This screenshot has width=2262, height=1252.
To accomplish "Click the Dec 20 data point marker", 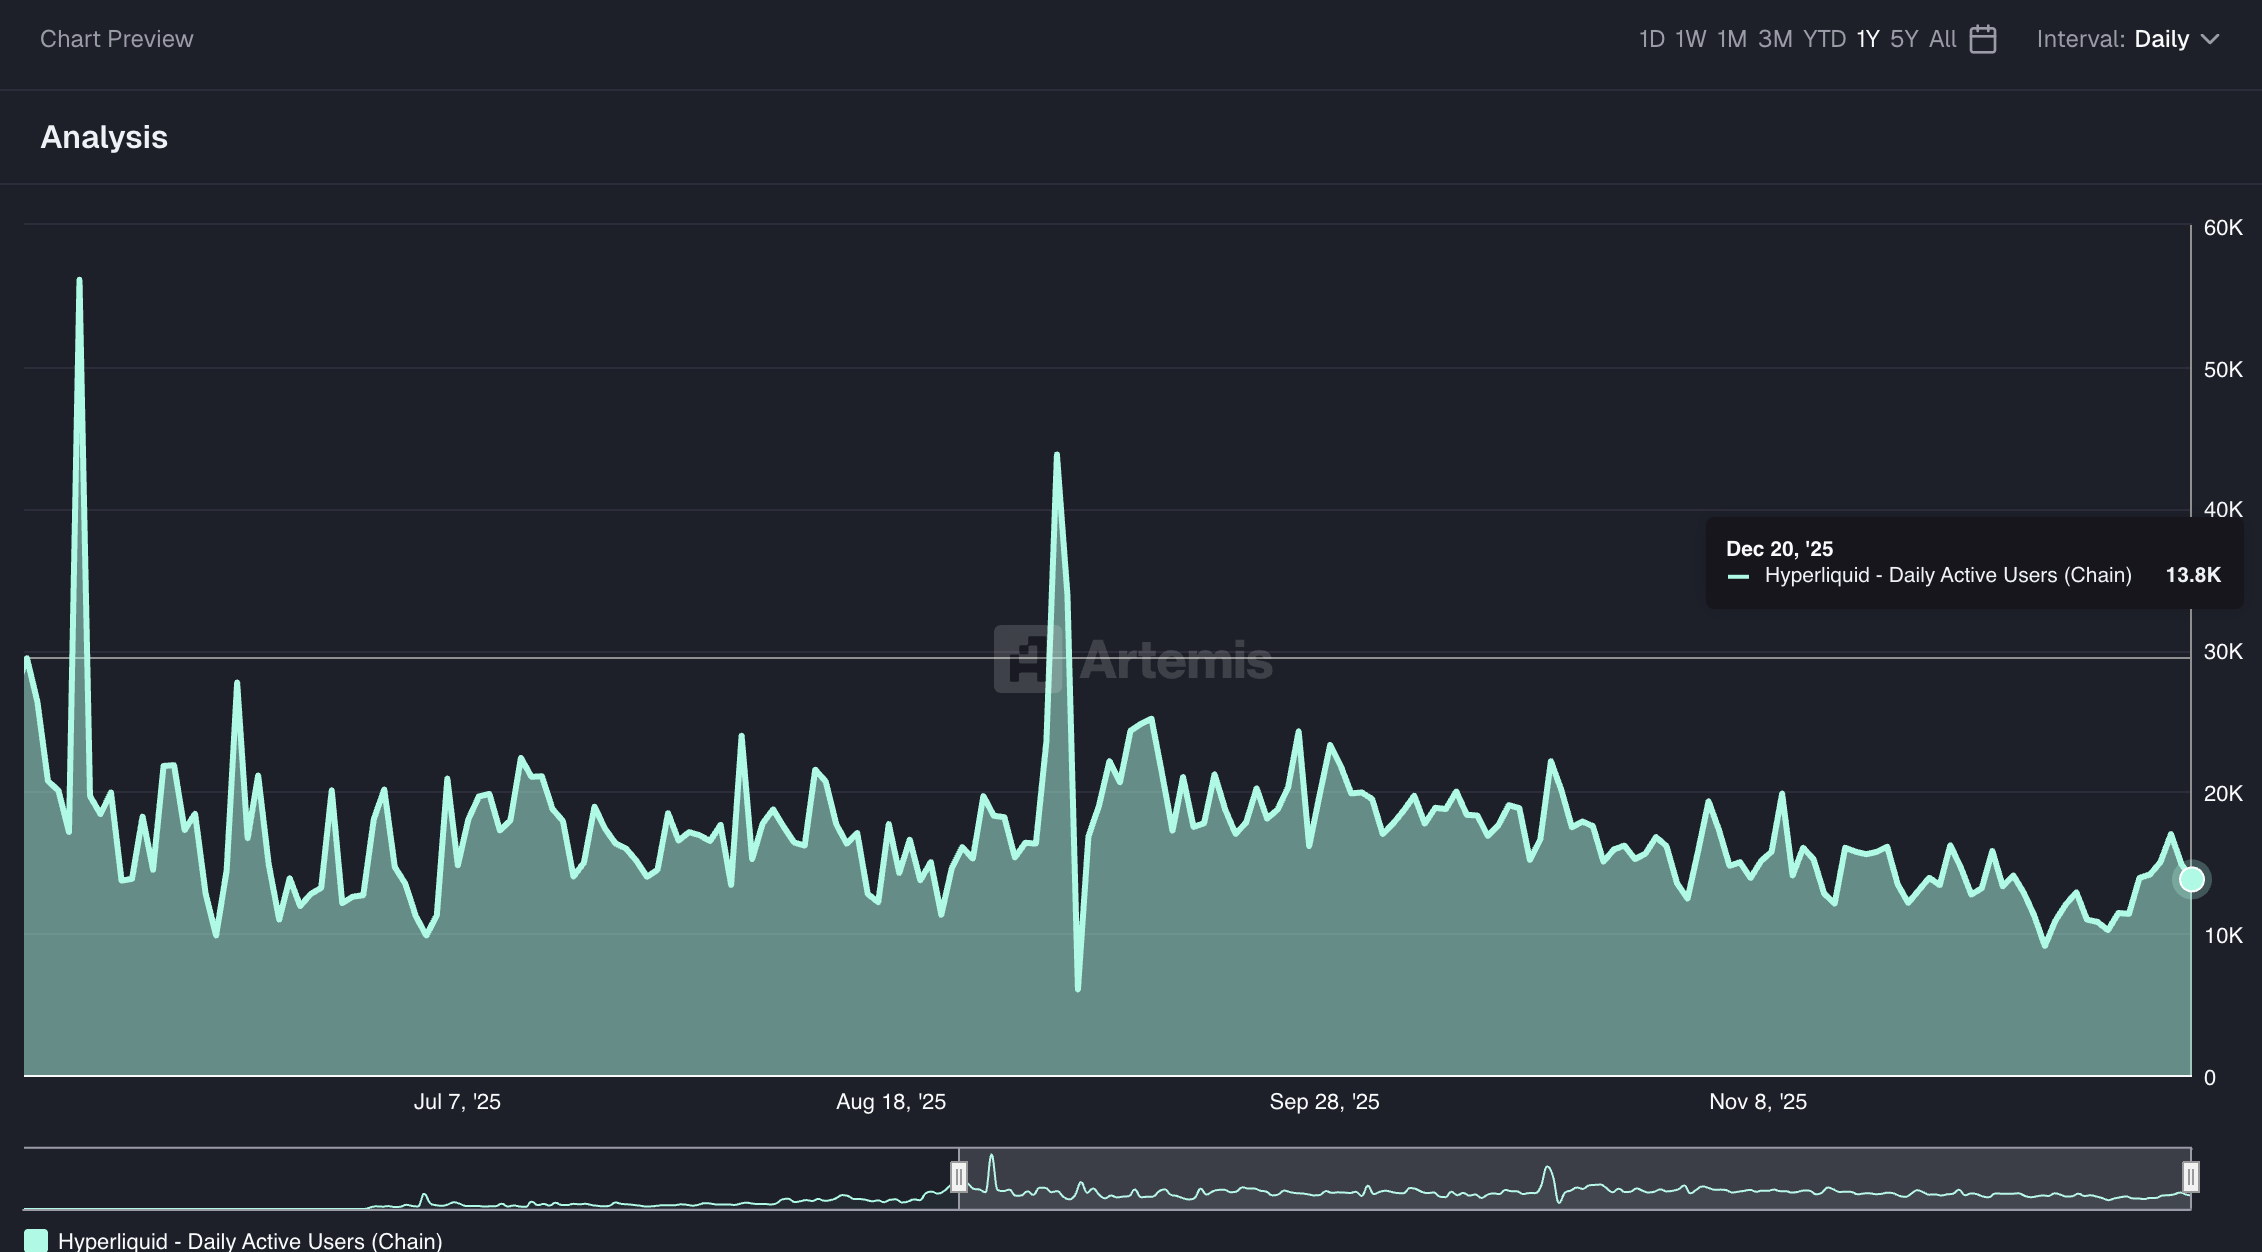I will [x=2191, y=879].
